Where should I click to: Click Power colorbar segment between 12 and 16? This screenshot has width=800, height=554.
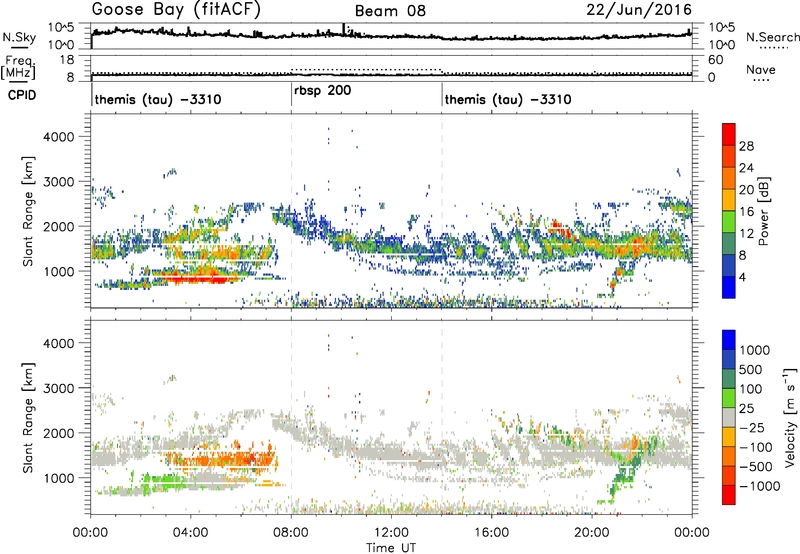[x=729, y=221]
